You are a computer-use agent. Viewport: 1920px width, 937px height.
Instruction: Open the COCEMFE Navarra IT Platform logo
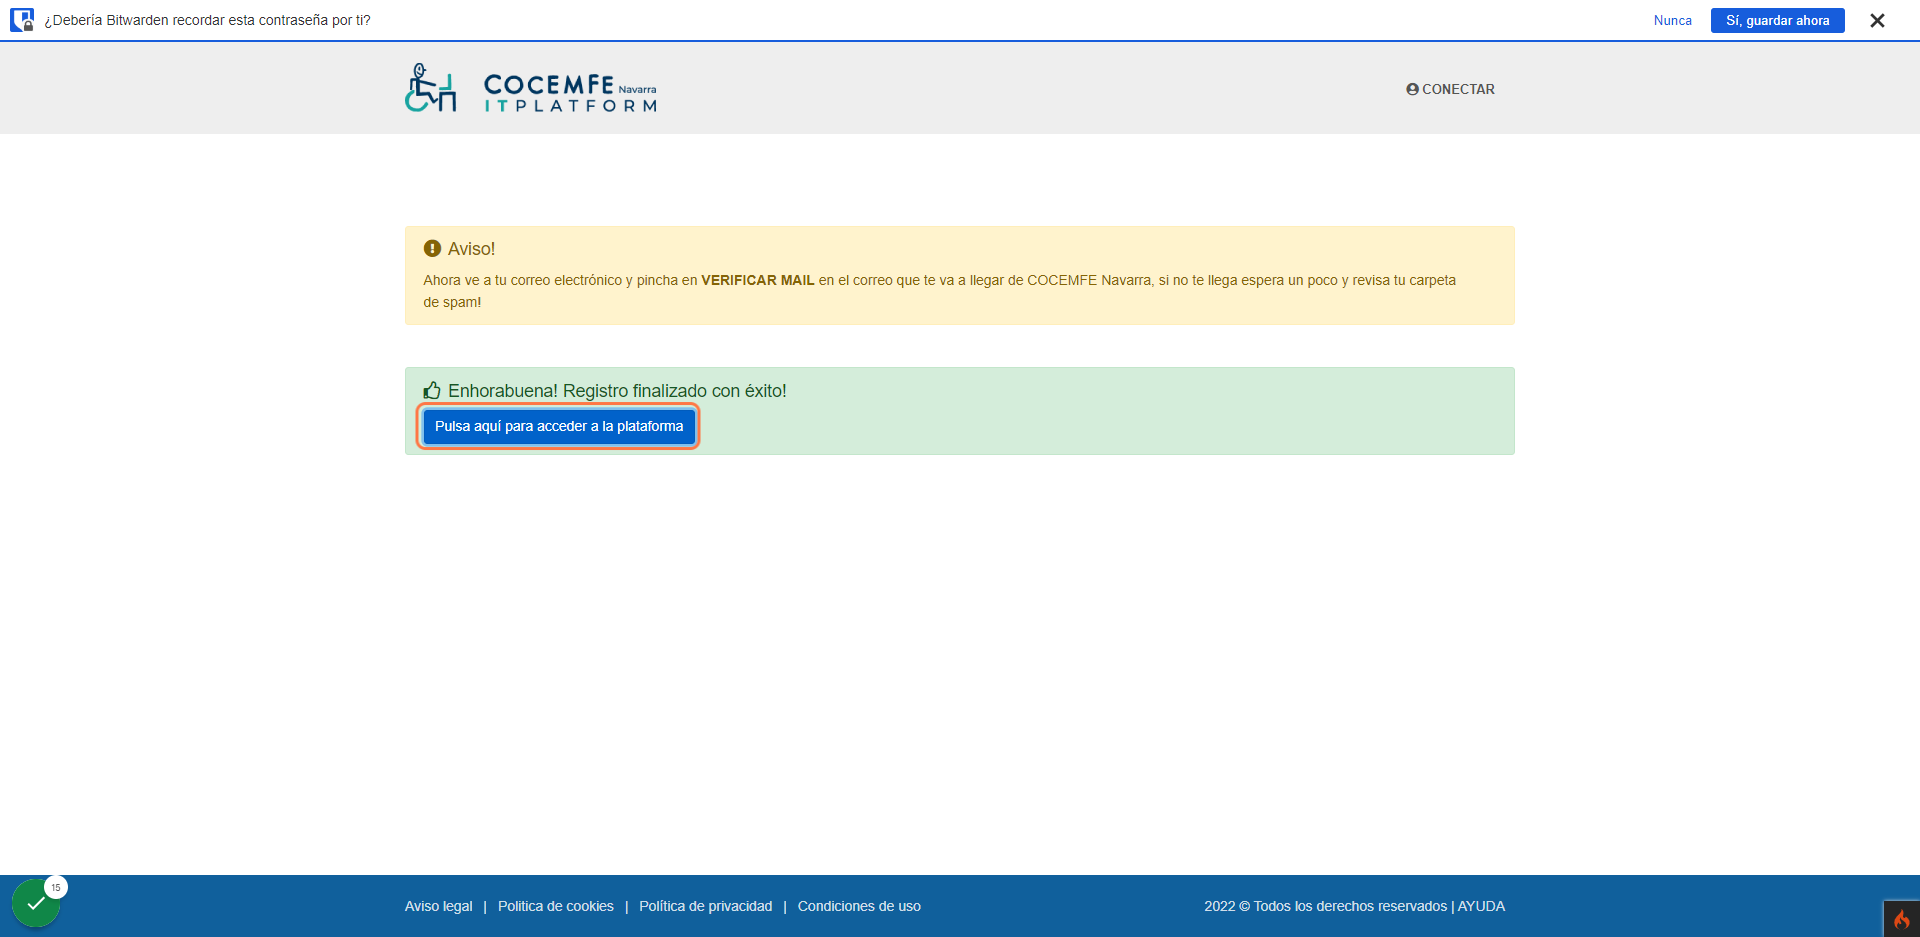[531, 88]
